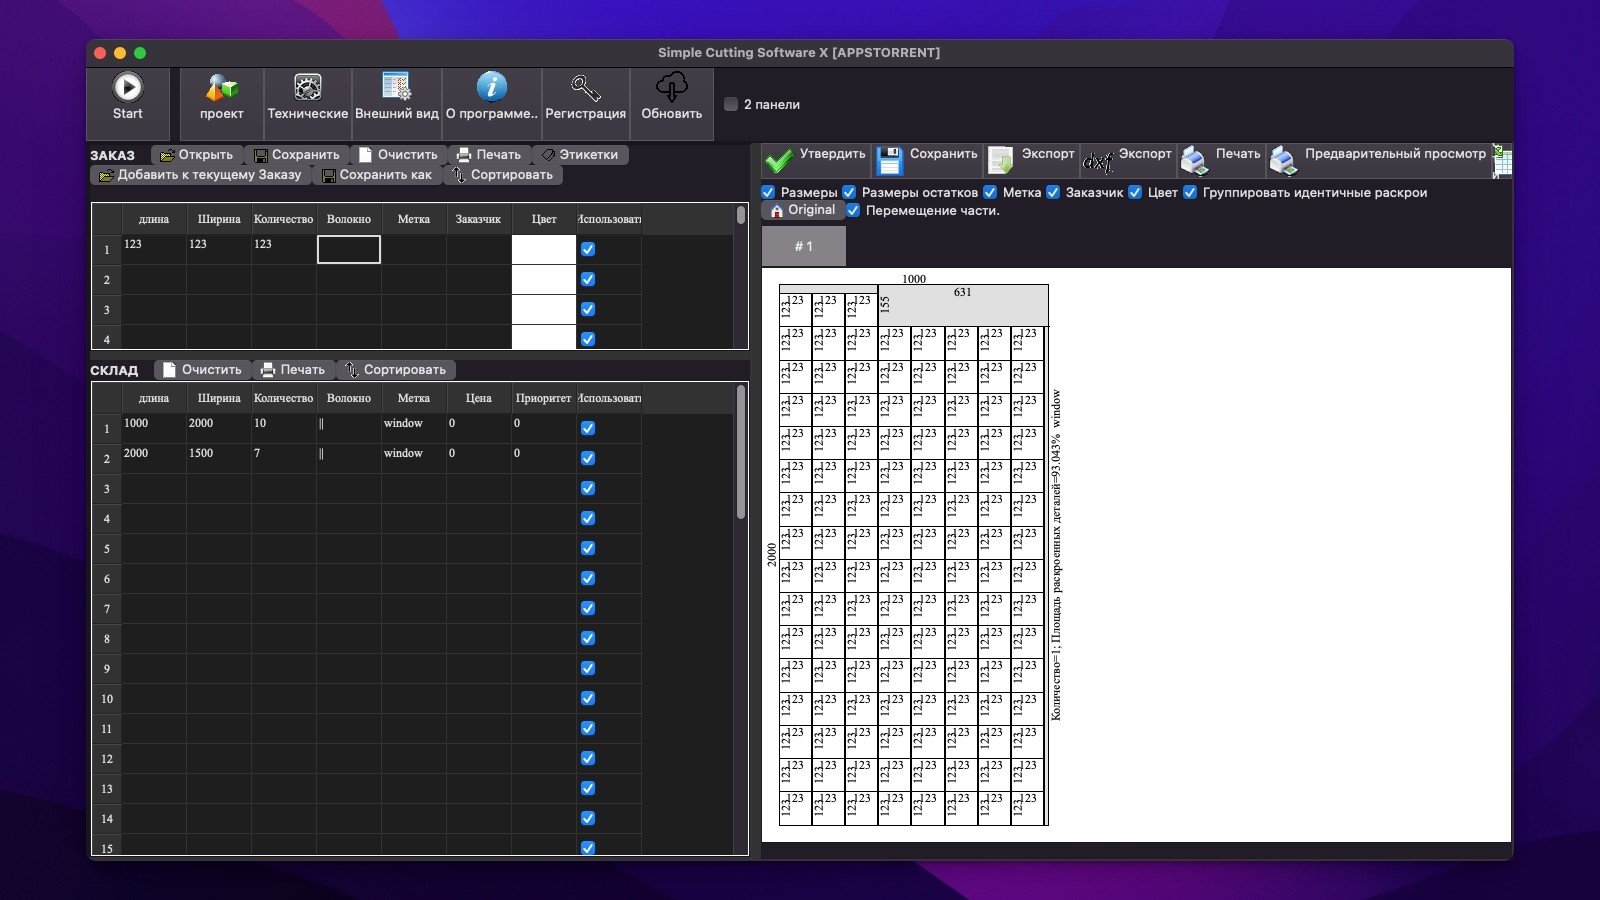Image resolution: width=1600 pixels, height=900 pixels.
Task: Open Технические settings gear icon
Action: [307, 88]
